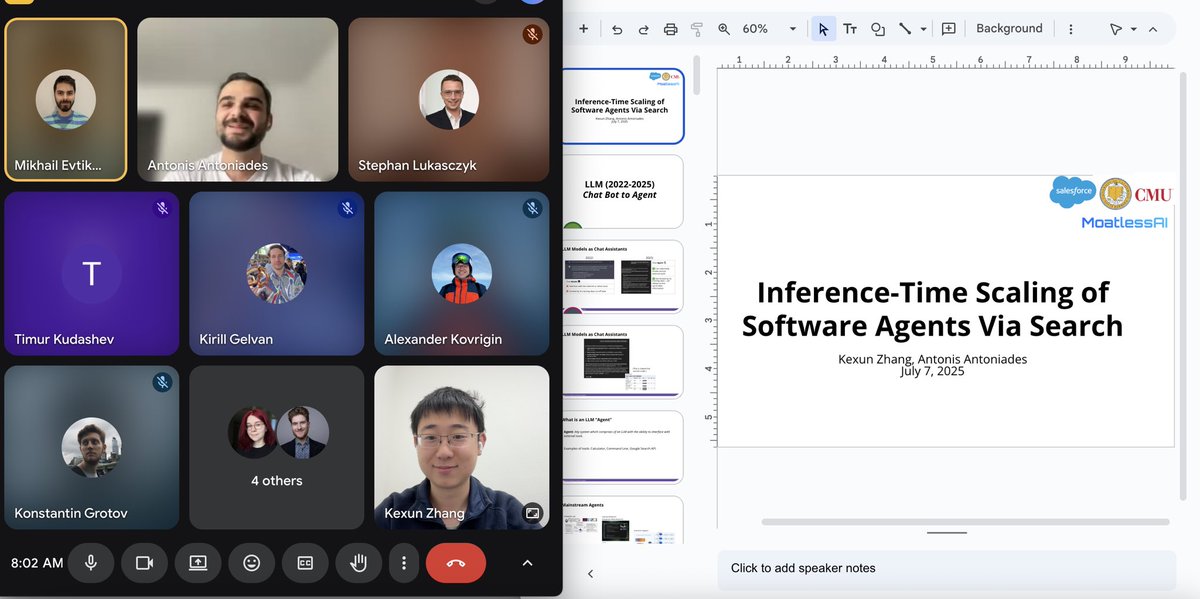This screenshot has height=599, width=1200.
Task: Open picture-in-picture on Kexun Zhang's tile
Action: [532, 512]
